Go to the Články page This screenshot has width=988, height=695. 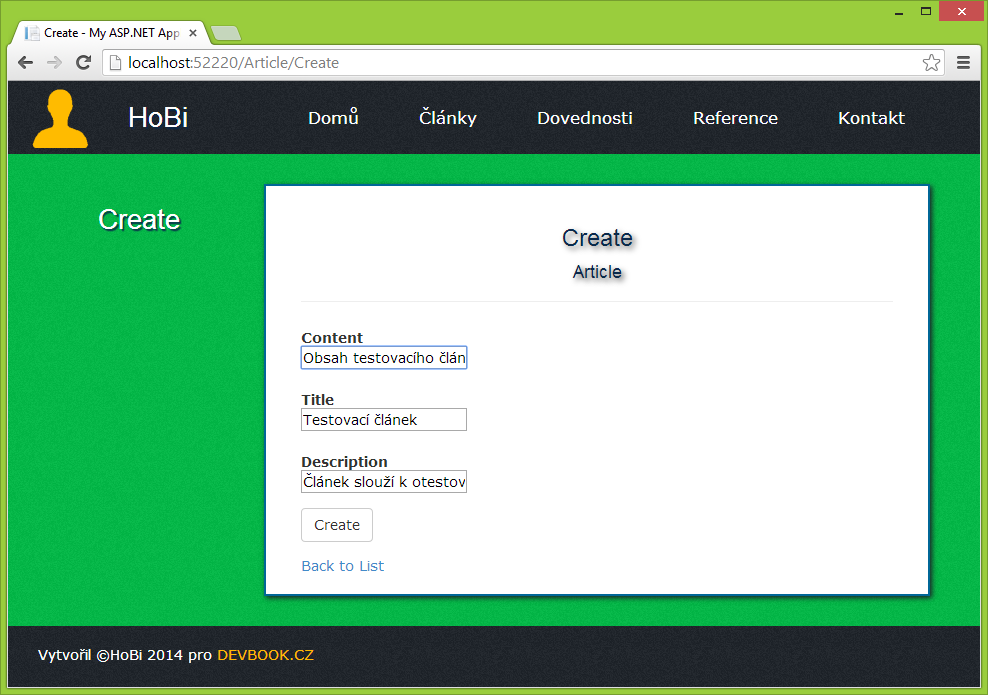[x=448, y=118]
